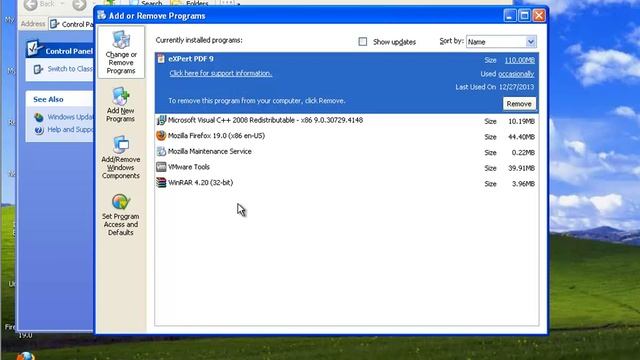Close the Add or Remove Programs window

pyautogui.click(x=539, y=16)
